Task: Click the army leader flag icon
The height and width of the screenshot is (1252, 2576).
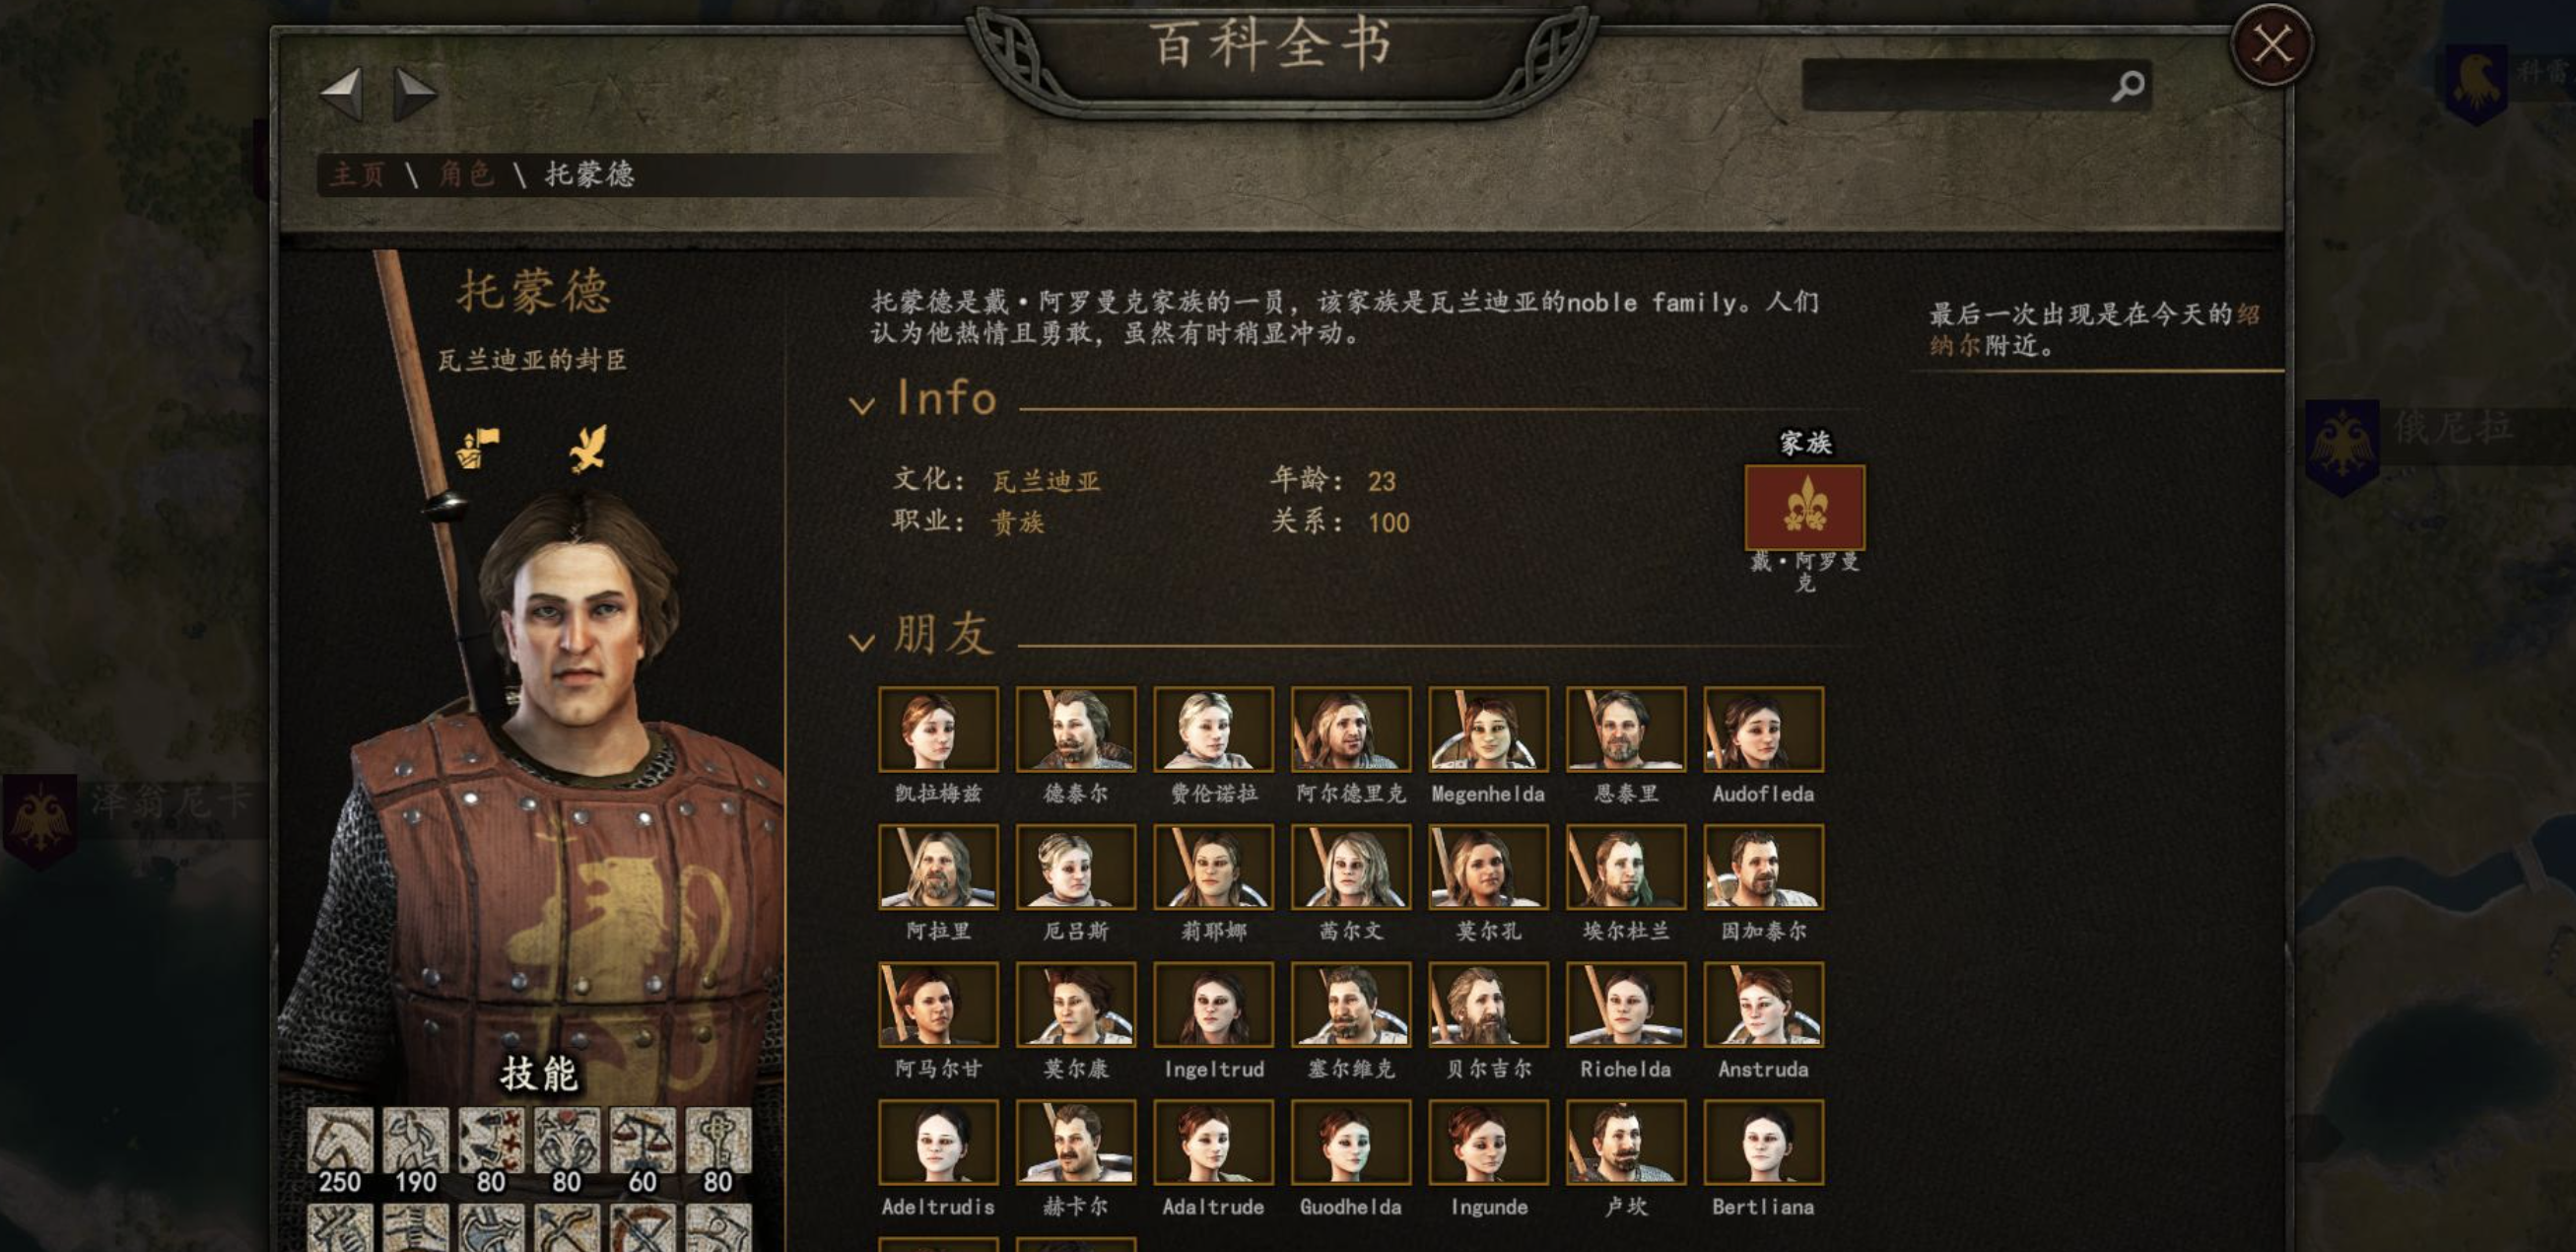Action: 478,449
